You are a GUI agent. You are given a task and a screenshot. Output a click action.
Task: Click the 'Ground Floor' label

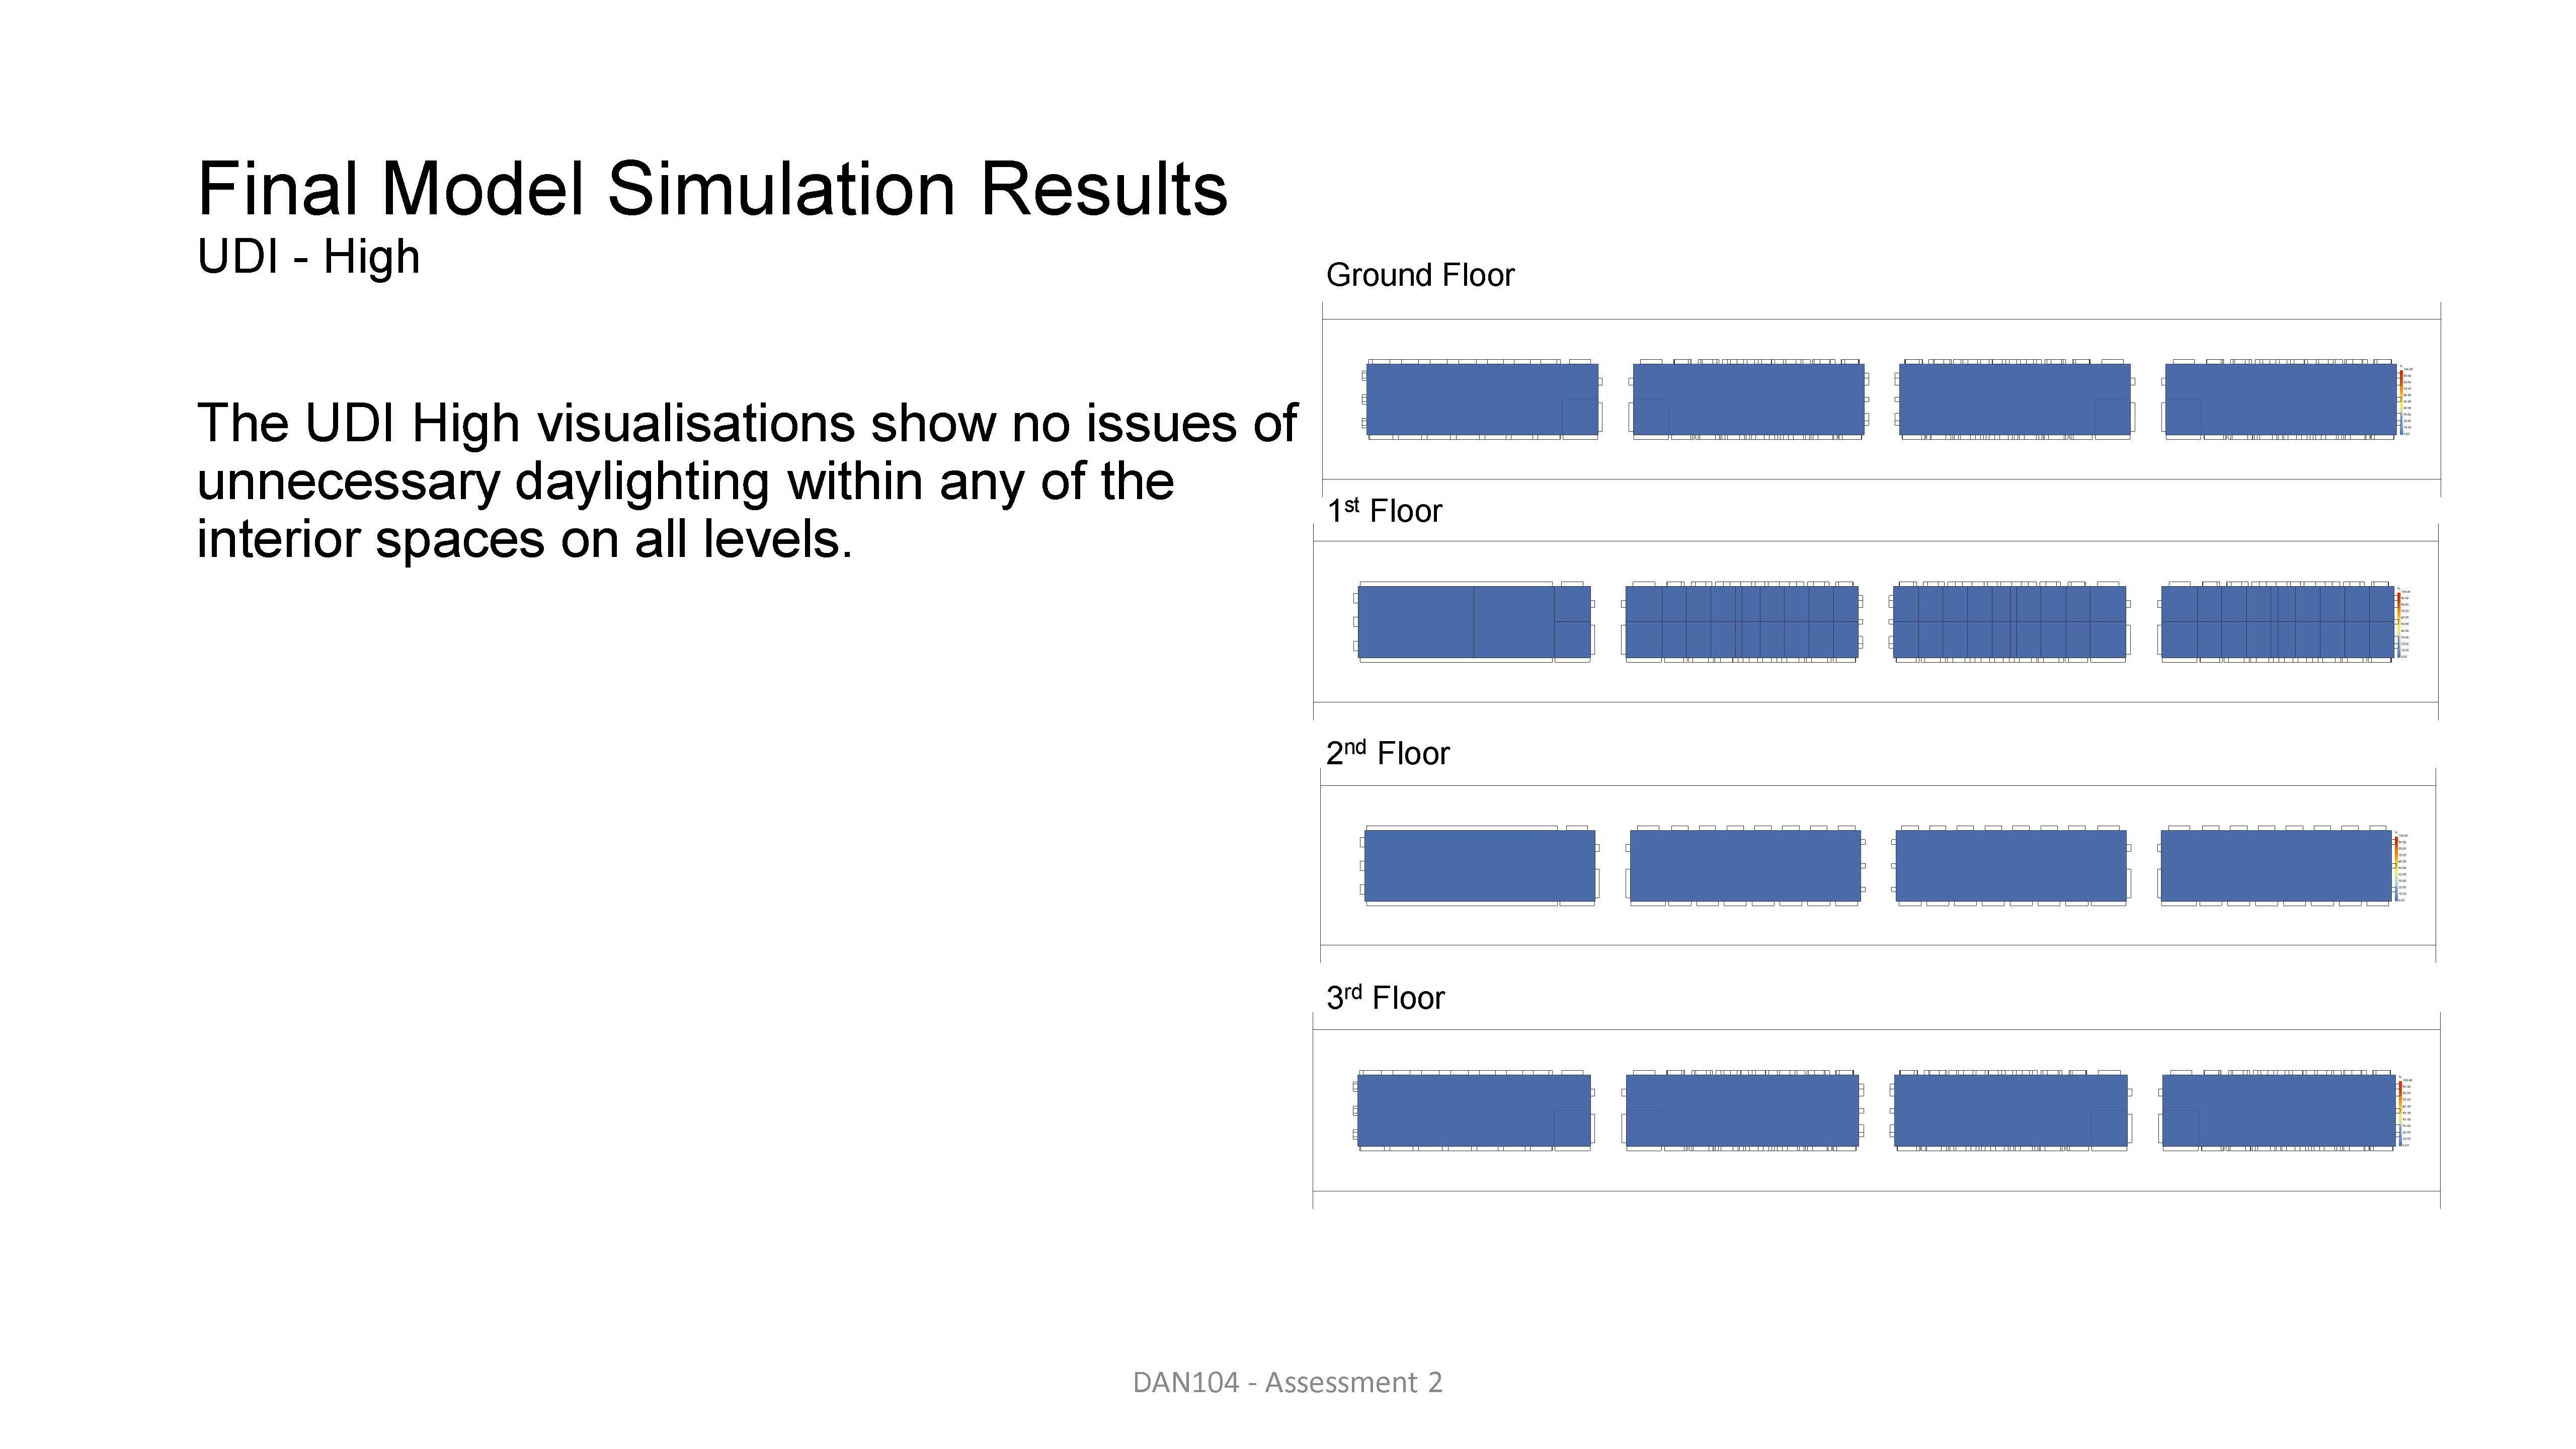[x=1419, y=275]
